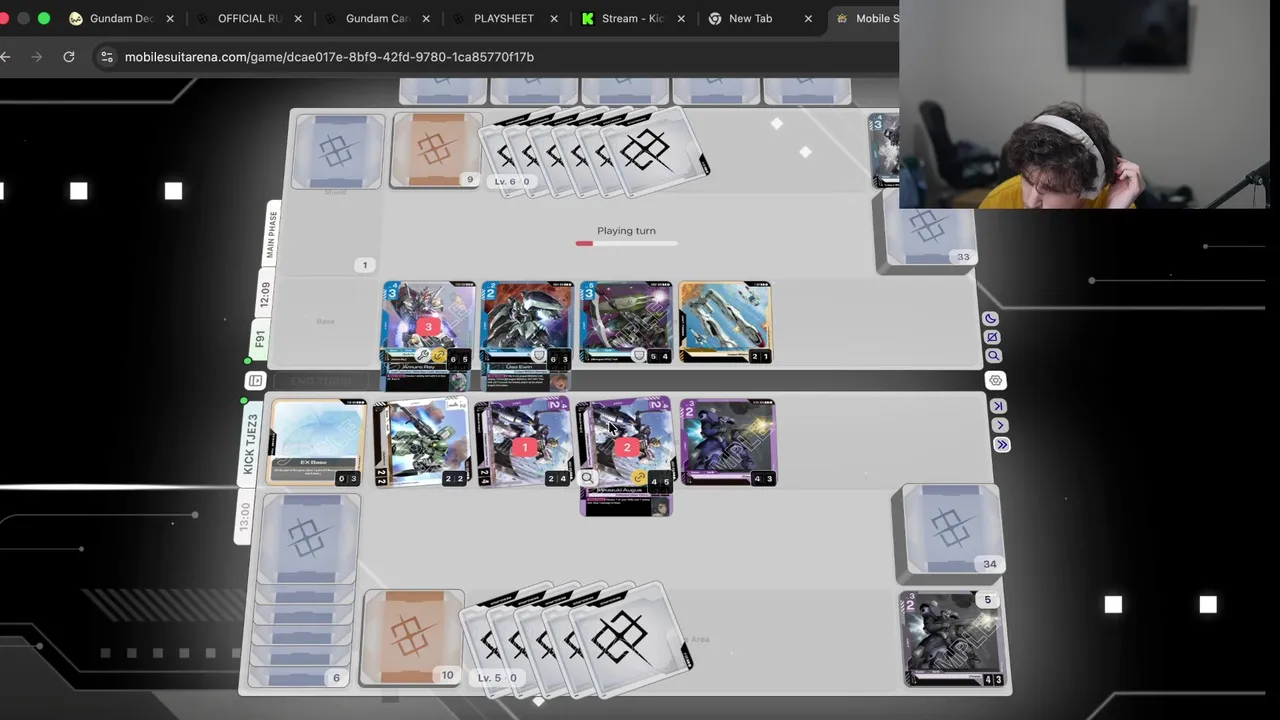The height and width of the screenshot is (720, 1280).
Task: Click the crossed-square icon below the moon
Action: point(992,337)
